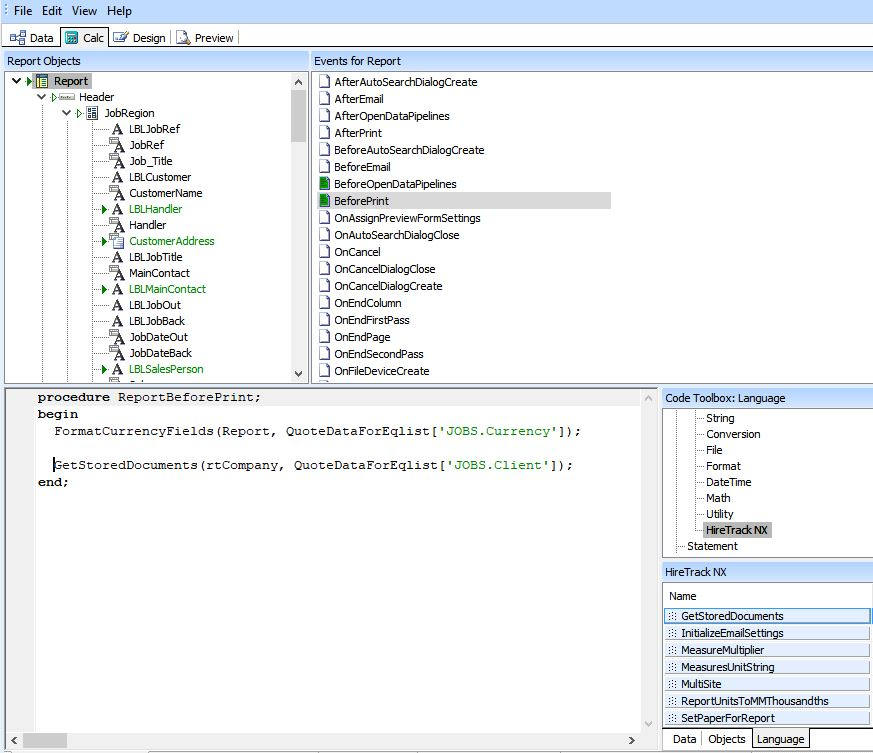Click the green BeforeOpenDataPipelines event icon
The image size is (873, 753).
[323, 184]
